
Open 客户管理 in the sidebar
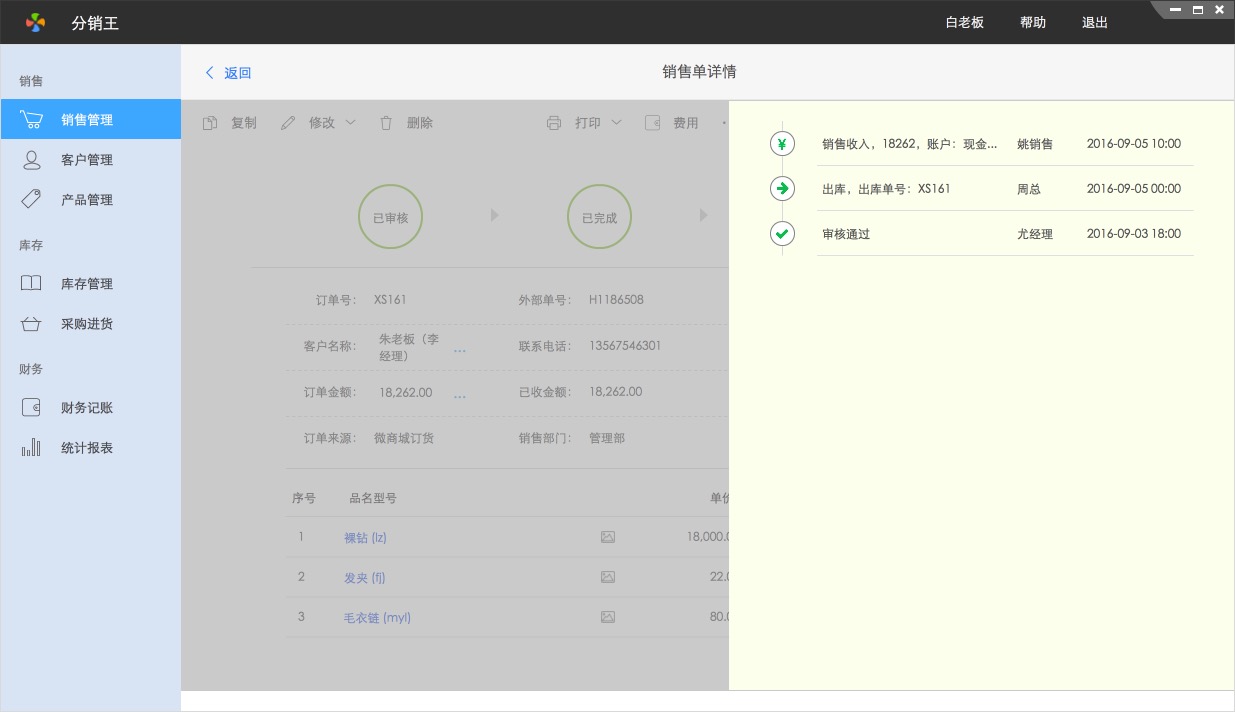pyautogui.click(x=87, y=160)
